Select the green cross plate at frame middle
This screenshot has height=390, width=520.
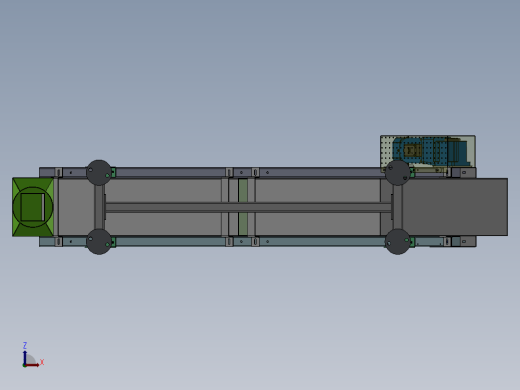pyautogui.click(x=243, y=207)
